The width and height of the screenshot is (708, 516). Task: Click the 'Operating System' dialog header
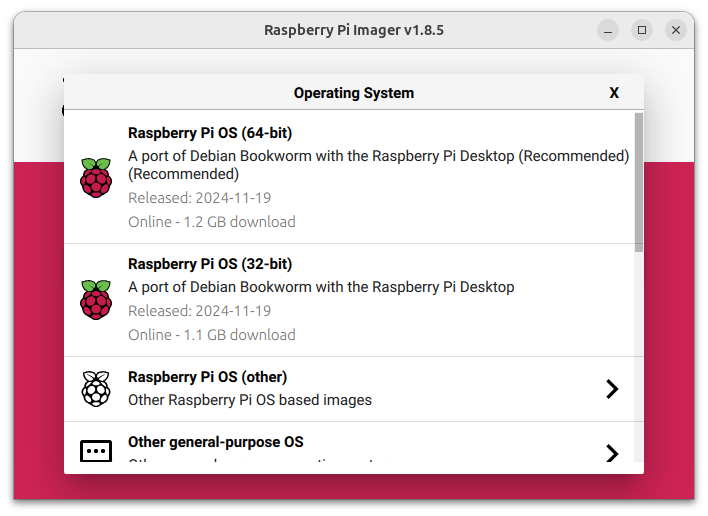(353, 93)
